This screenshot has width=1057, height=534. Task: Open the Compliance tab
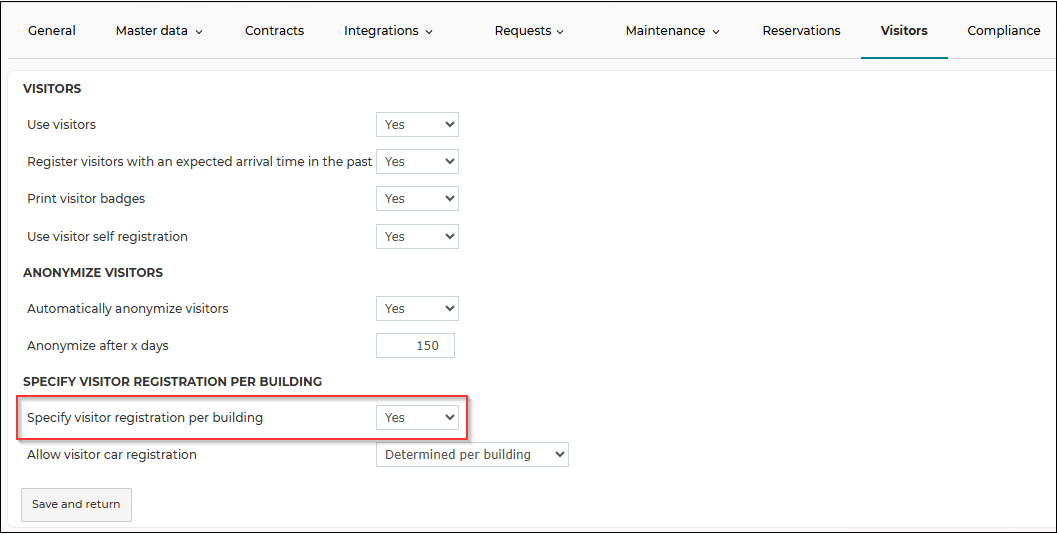1004,30
